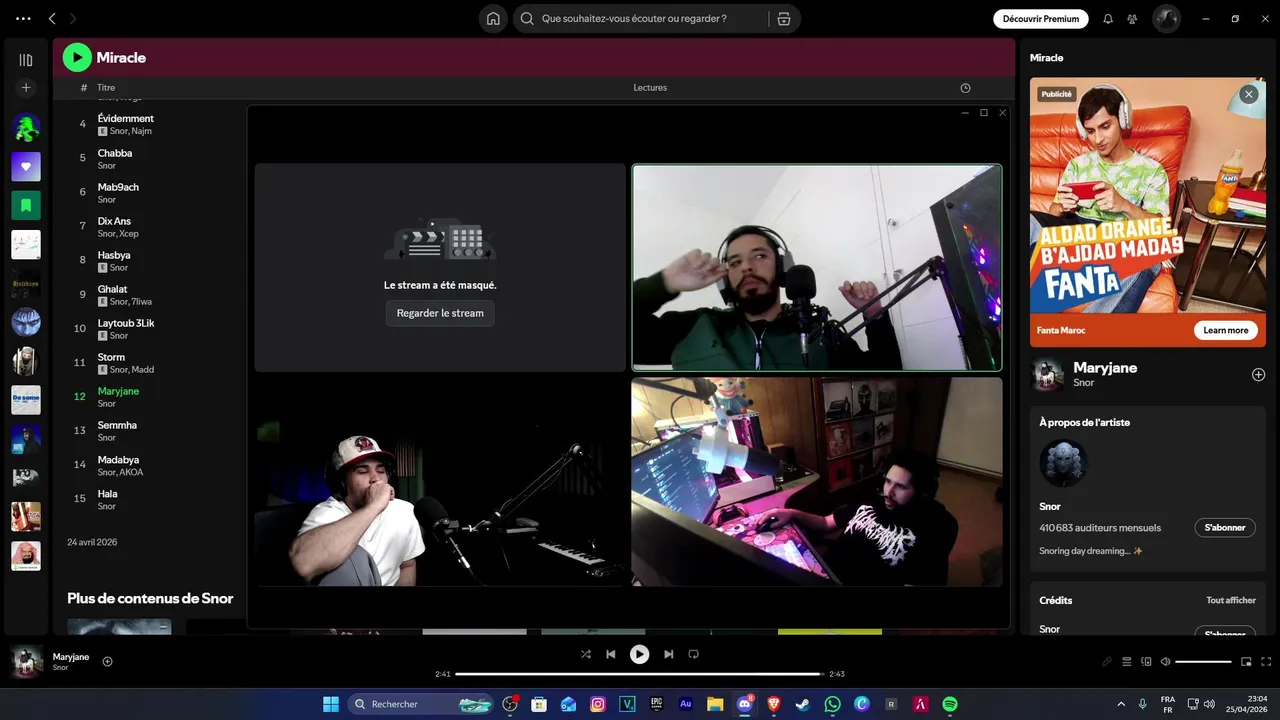Expand the Your Library sidebar icon
Screen dimensions: 1280x720
[x=26, y=60]
